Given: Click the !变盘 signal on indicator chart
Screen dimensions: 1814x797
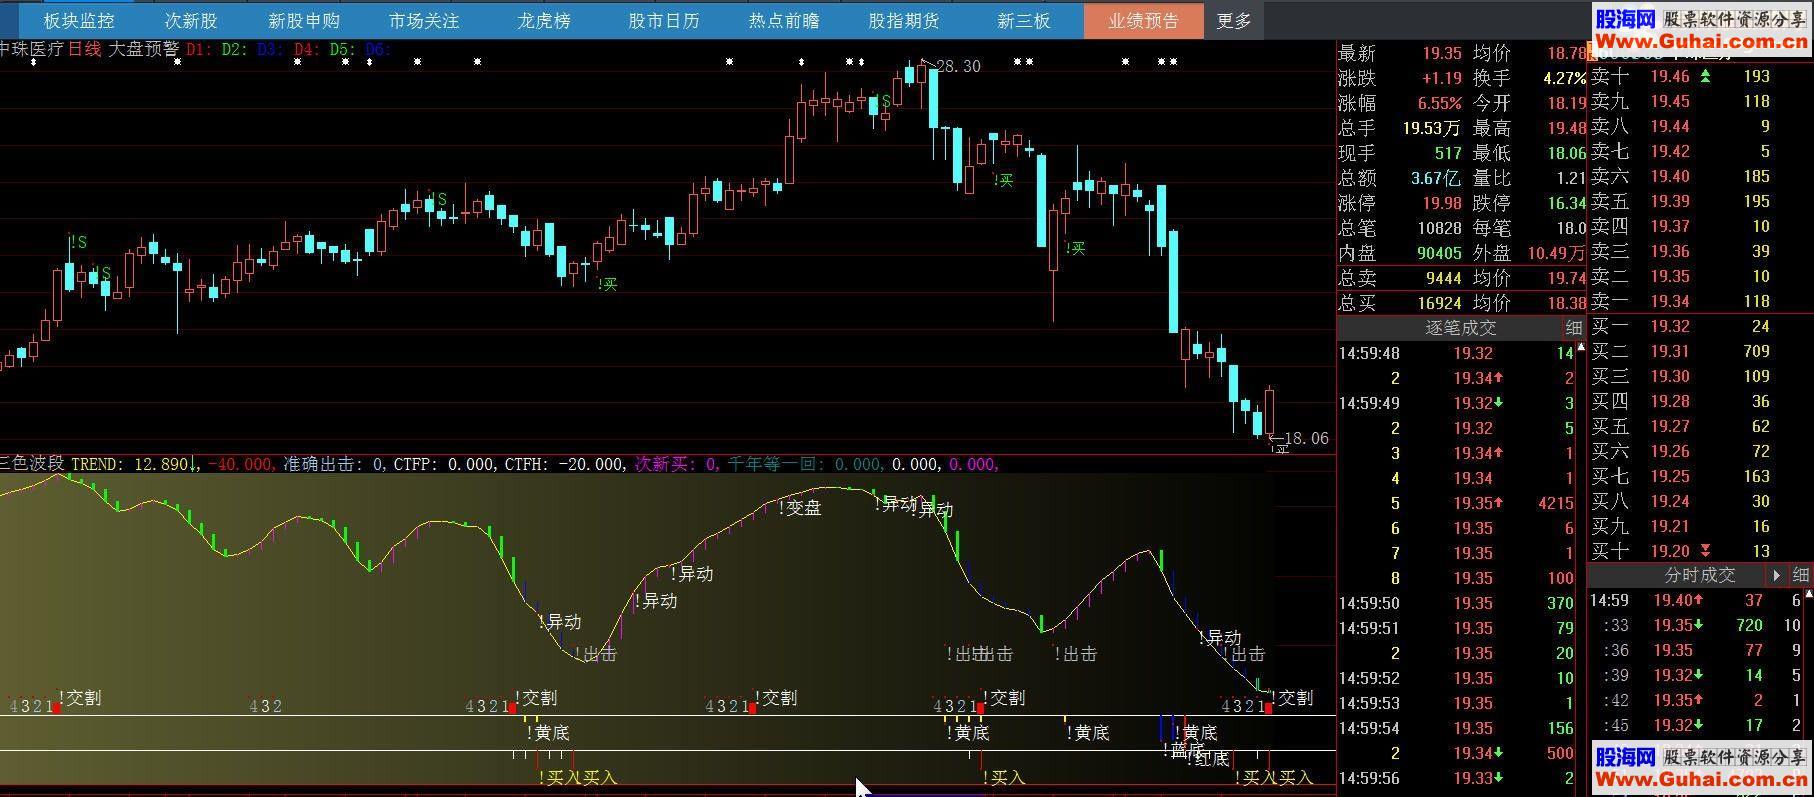Looking at the screenshot, I should click(x=800, y=507).
